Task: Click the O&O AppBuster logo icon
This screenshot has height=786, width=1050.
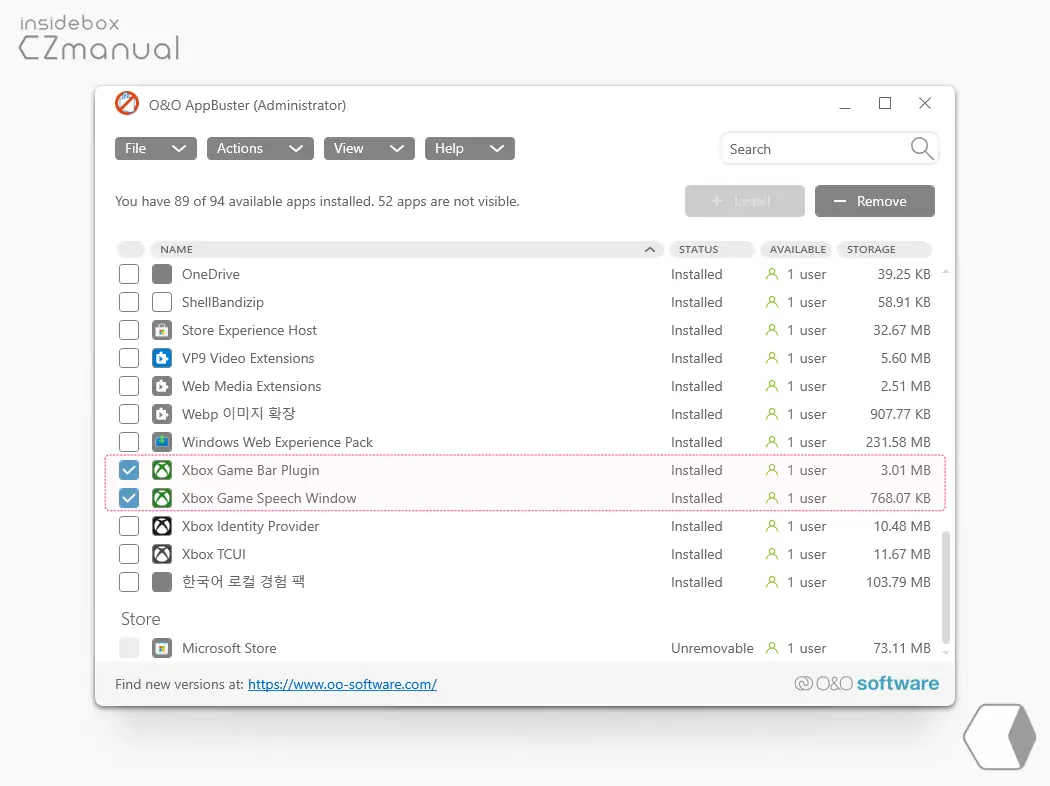Action: [127, 104]
